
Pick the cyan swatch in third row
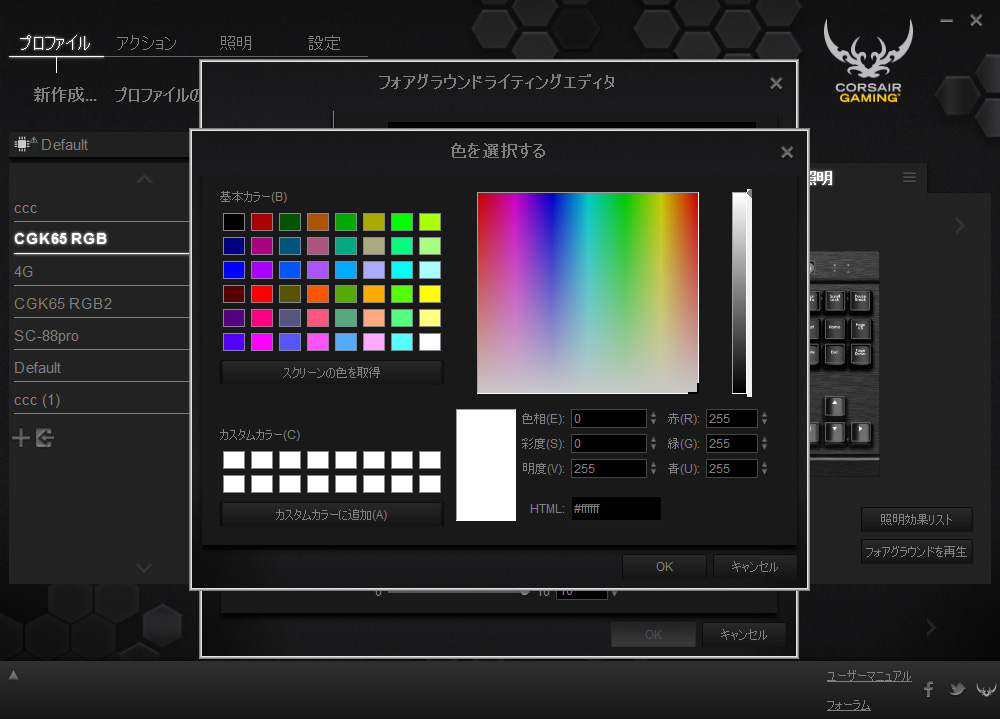point(402,270)
